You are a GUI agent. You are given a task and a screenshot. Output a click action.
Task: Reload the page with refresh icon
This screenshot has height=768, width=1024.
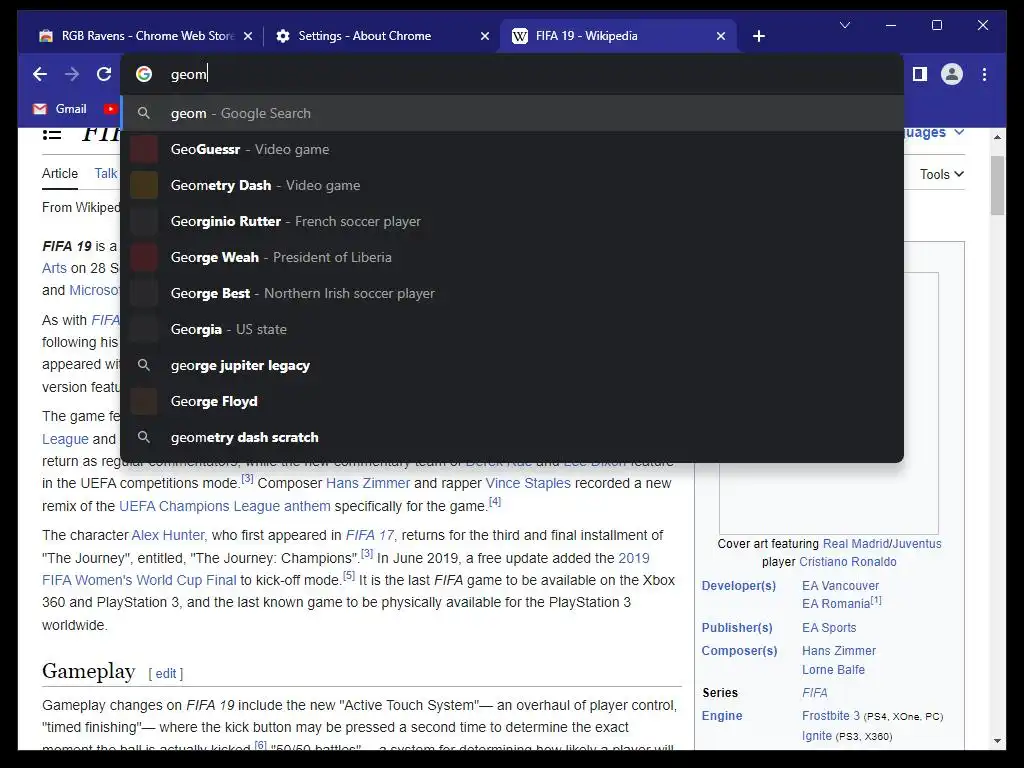coord(104,74)
